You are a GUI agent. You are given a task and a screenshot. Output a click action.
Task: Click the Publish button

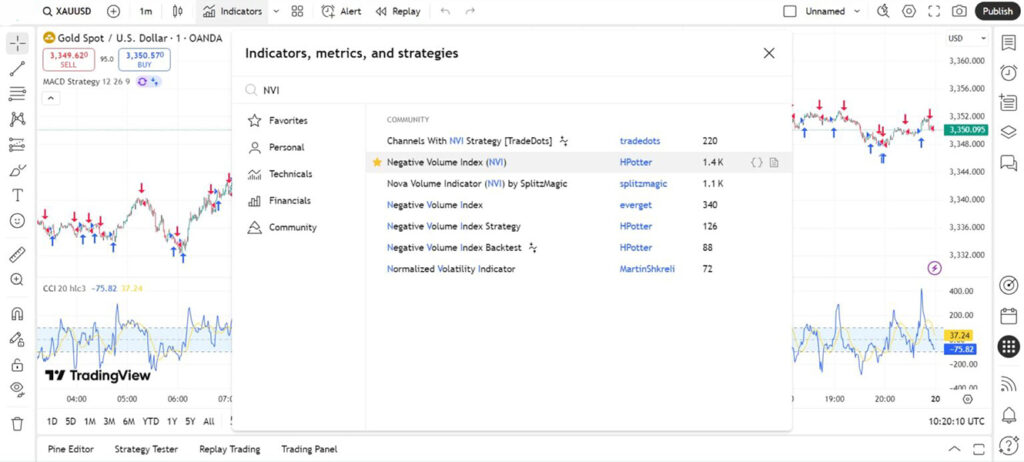(997, 11)
